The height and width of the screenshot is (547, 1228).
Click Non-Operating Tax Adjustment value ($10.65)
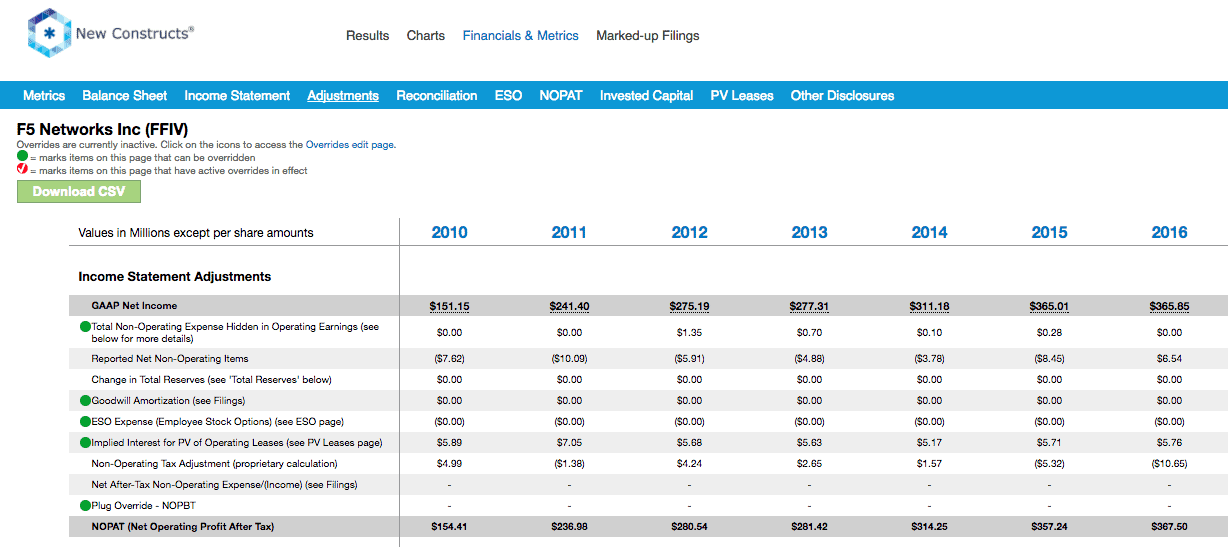pyautogui.click(x=1170, y=464)
